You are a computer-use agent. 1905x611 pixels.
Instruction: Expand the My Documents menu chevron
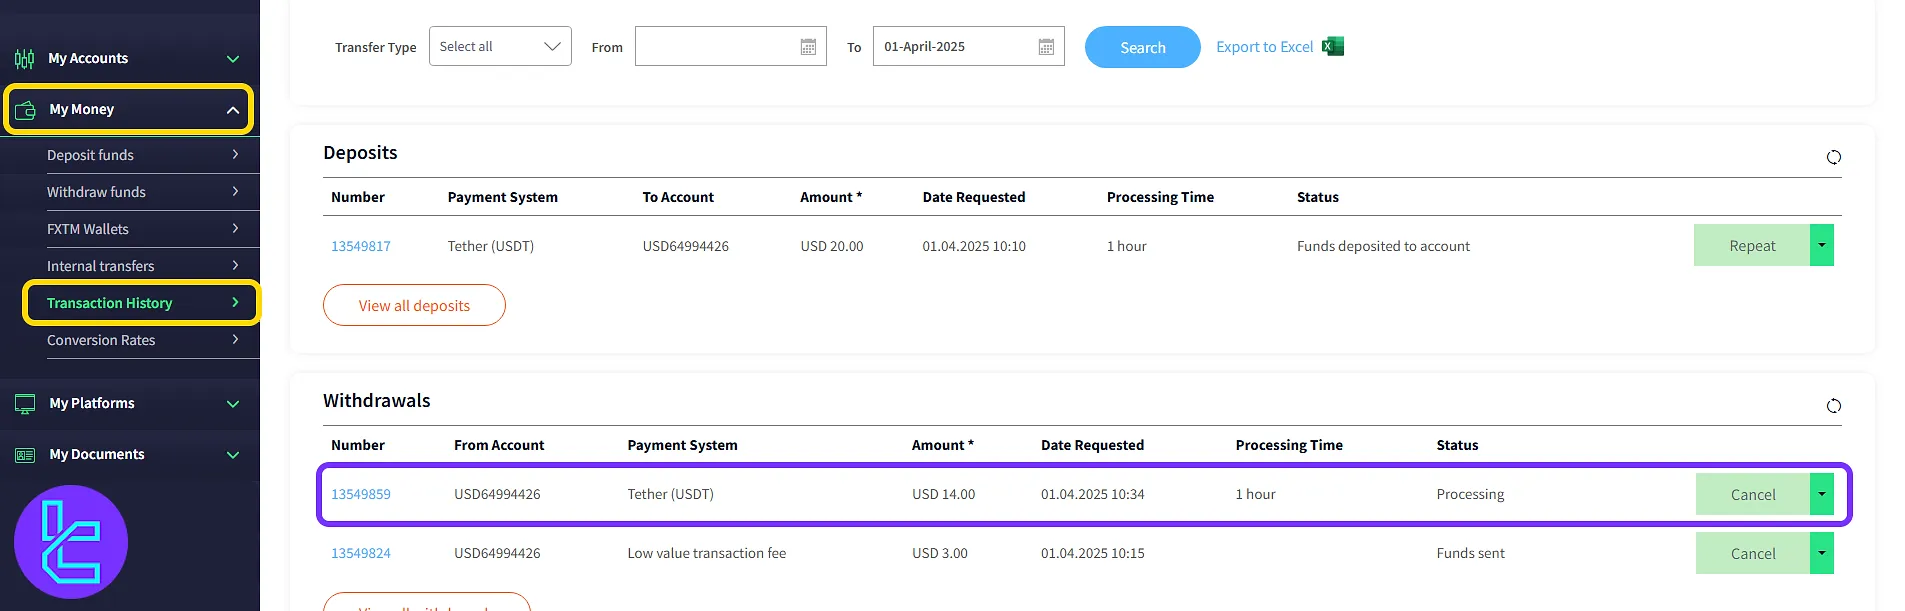tap(233, 455)
